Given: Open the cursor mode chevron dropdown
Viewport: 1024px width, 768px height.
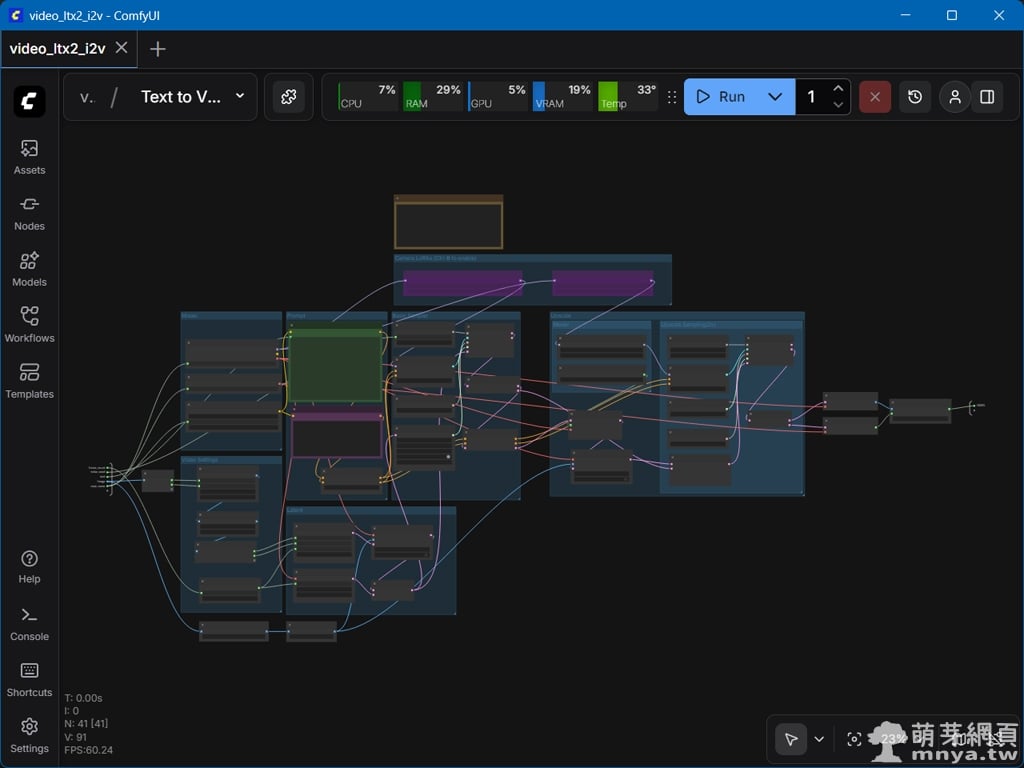Looking at the screenshot, I should [819, 739].
